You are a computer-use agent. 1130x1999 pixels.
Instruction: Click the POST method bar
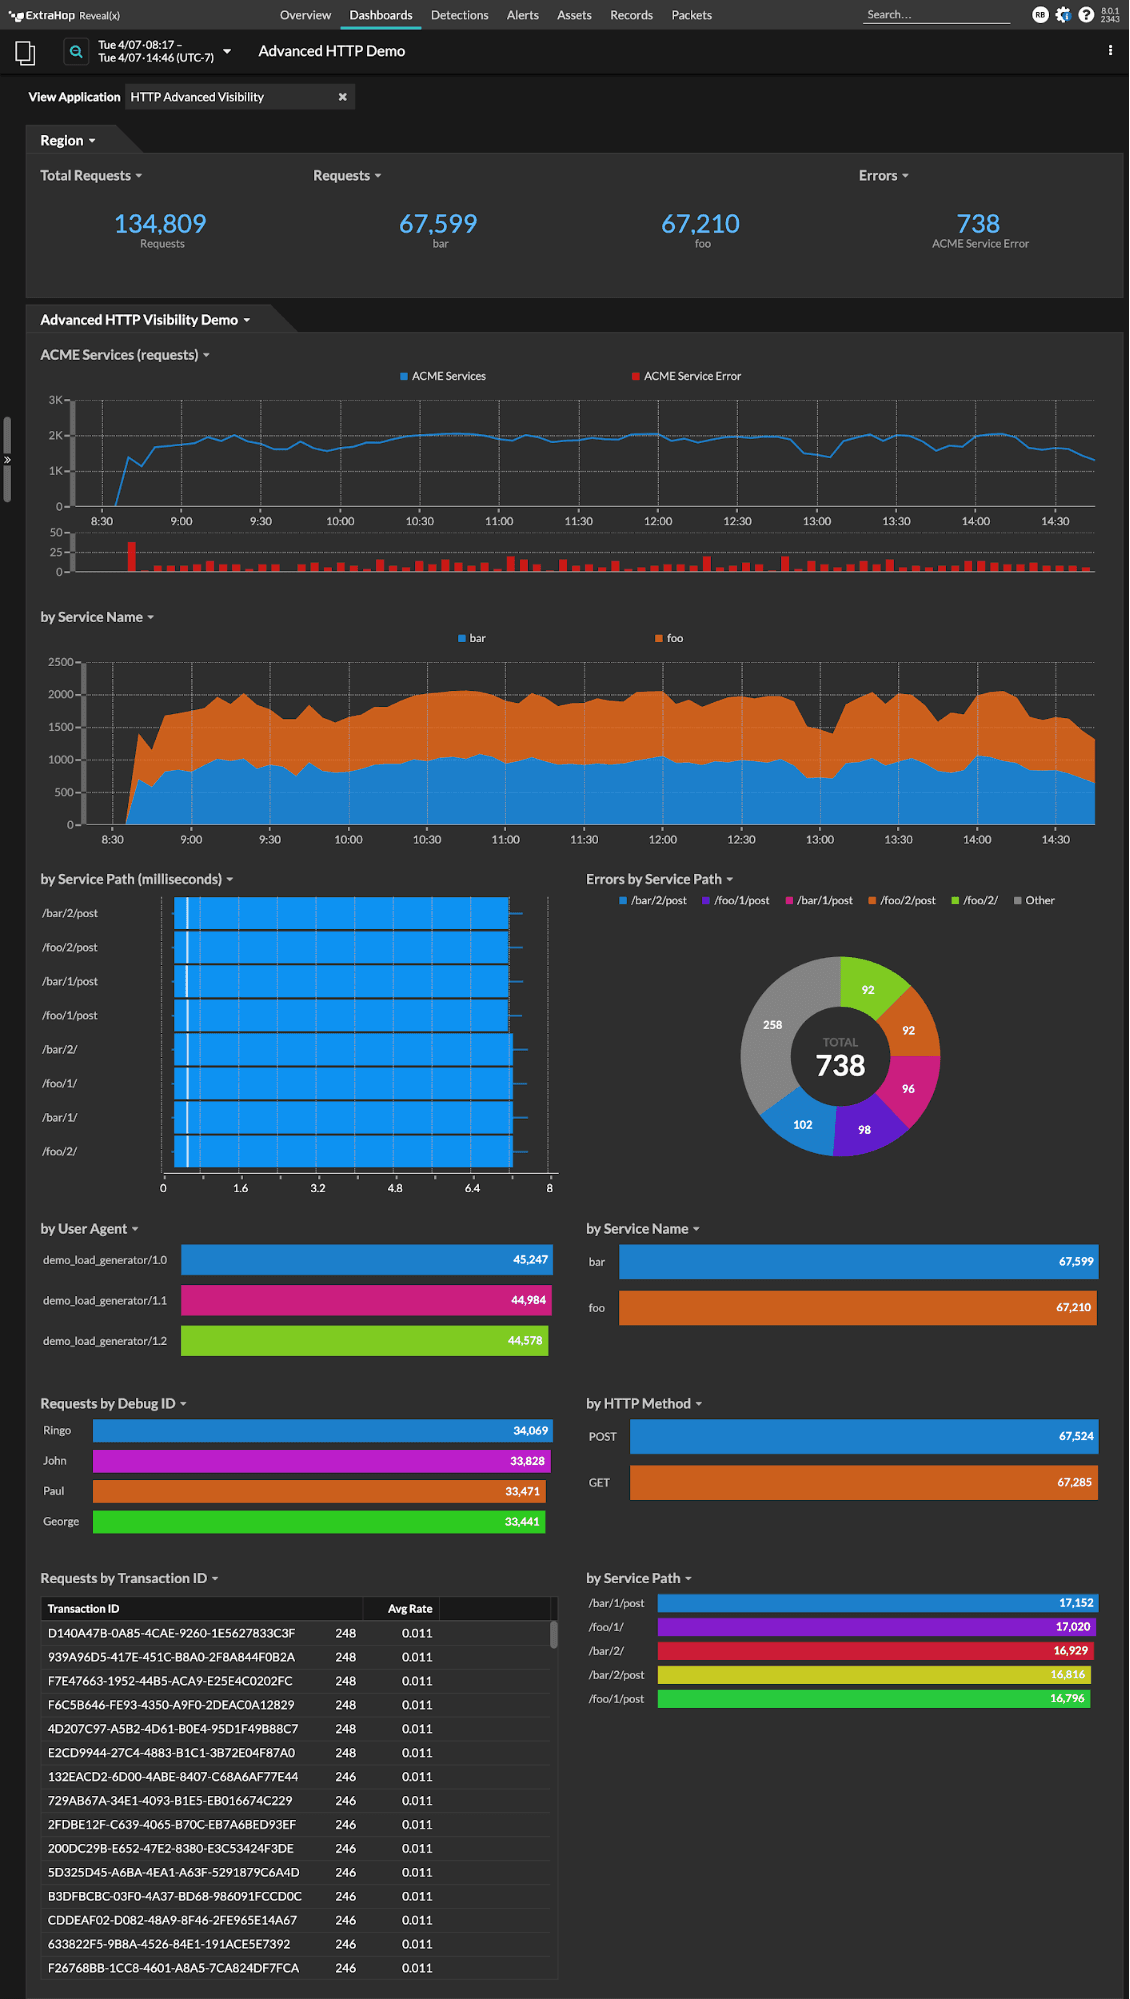(x=864, y=1437)
